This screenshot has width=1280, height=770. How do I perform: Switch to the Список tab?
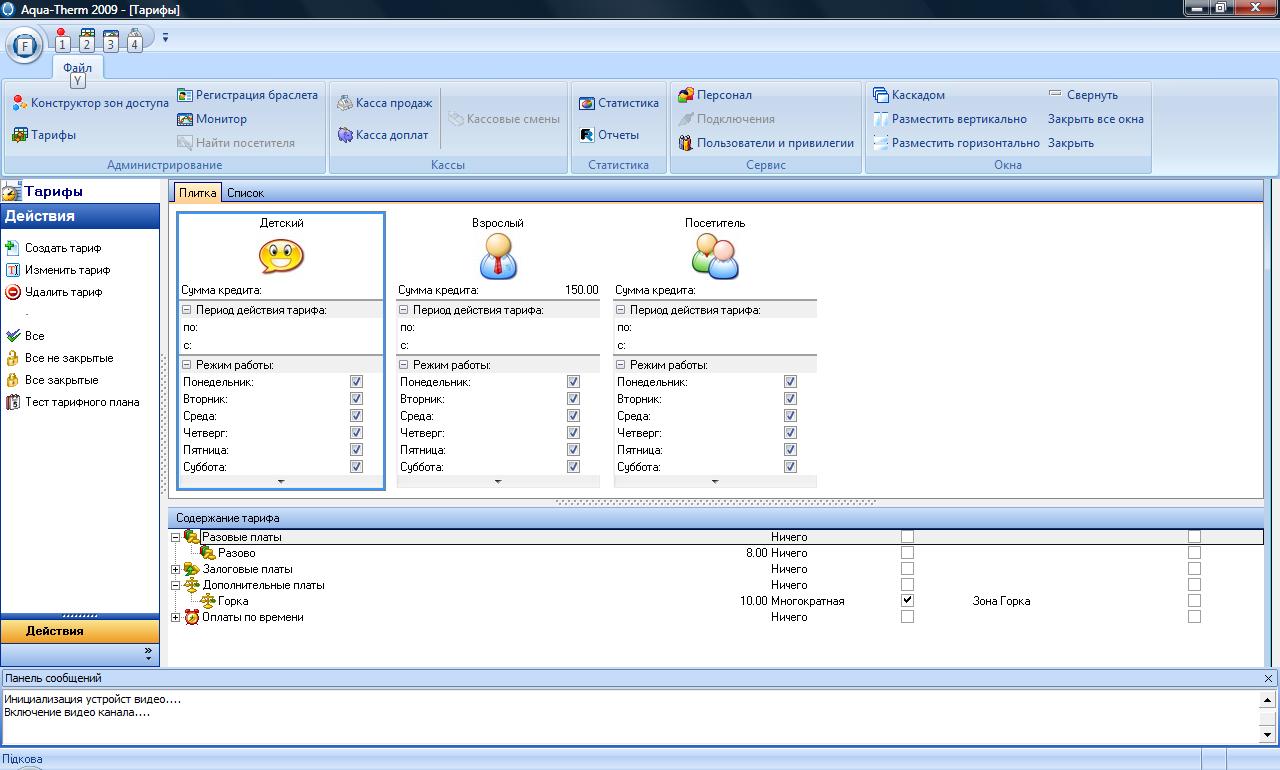[245, 193]
